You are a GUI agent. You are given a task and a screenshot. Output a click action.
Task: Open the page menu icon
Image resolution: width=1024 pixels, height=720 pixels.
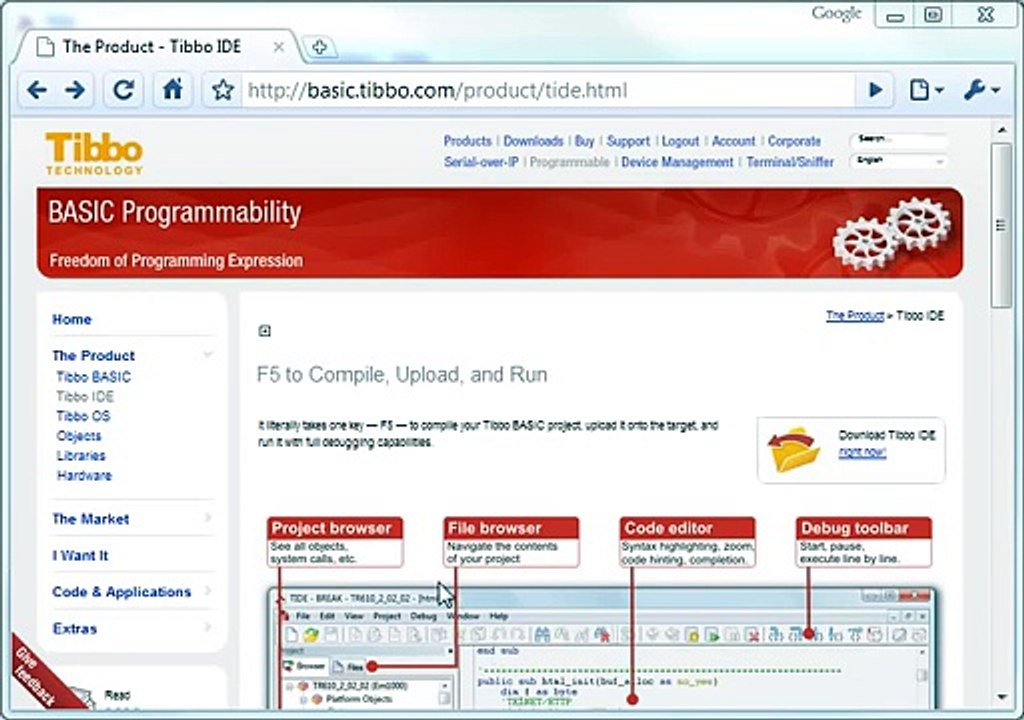tap(926, 90)
